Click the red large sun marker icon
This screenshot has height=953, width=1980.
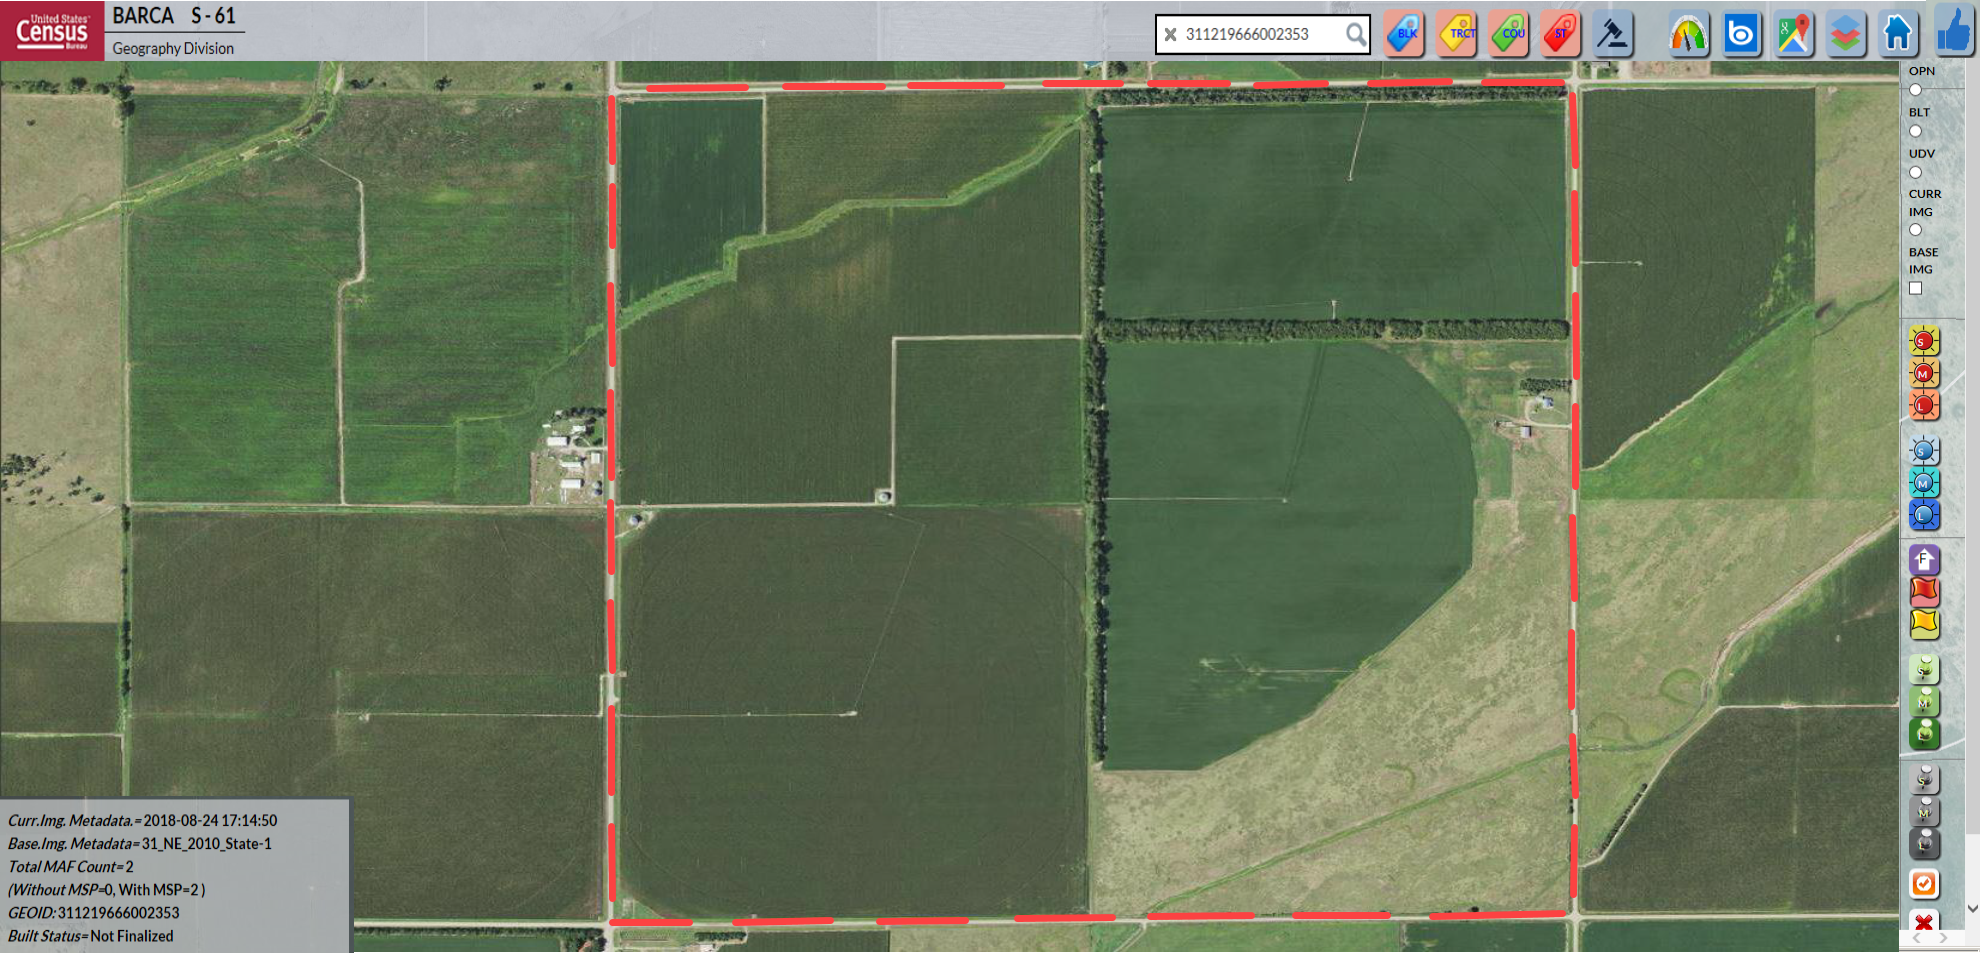pyautogui.click(x=1924, y=406)
